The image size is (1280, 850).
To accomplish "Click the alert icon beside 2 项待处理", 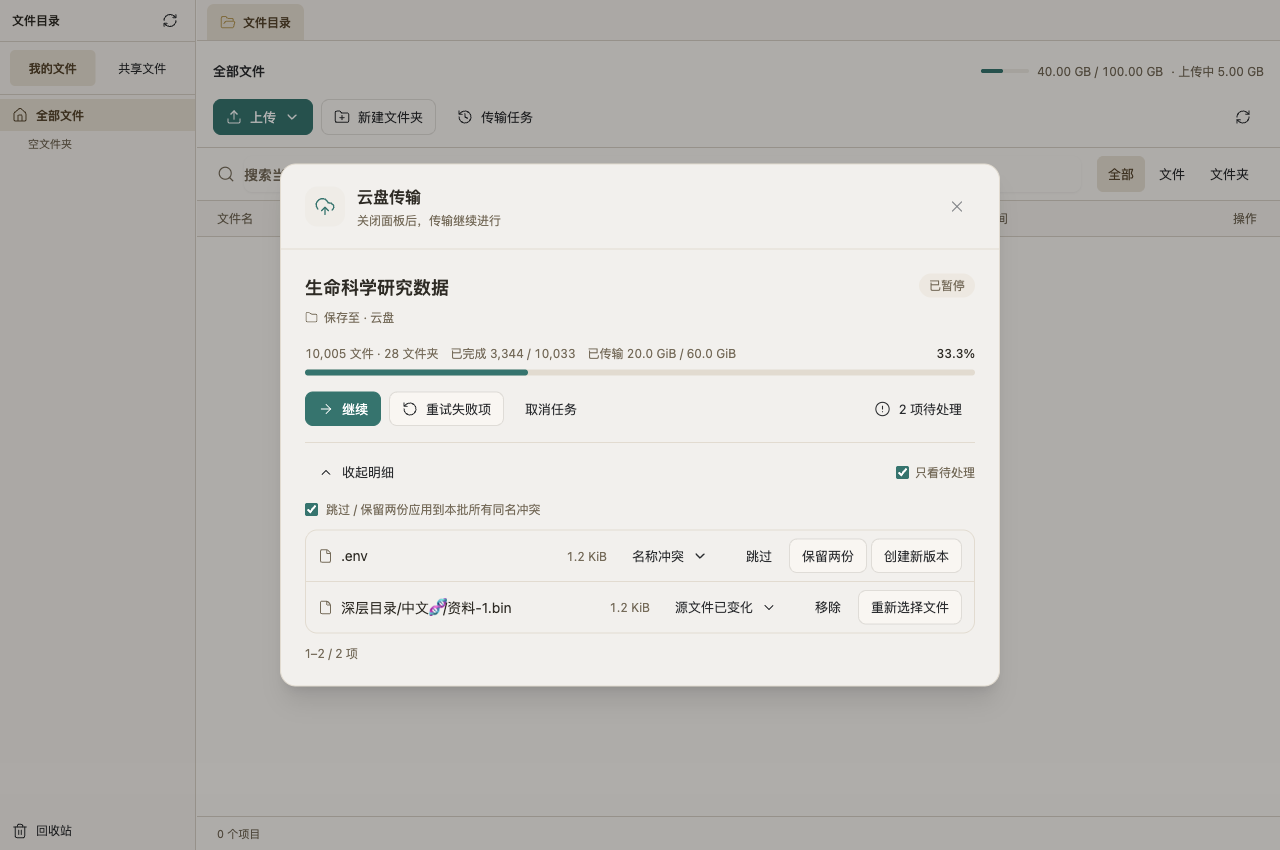I will pos(882,409).
